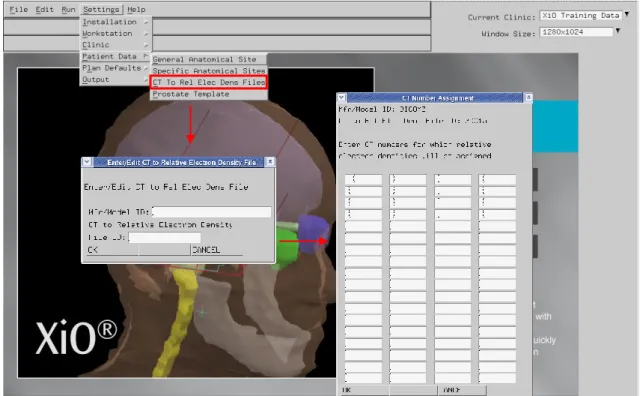Open window menu of CT Number Assignment dialog
640x396 pixels.
[x=342, y=98]
